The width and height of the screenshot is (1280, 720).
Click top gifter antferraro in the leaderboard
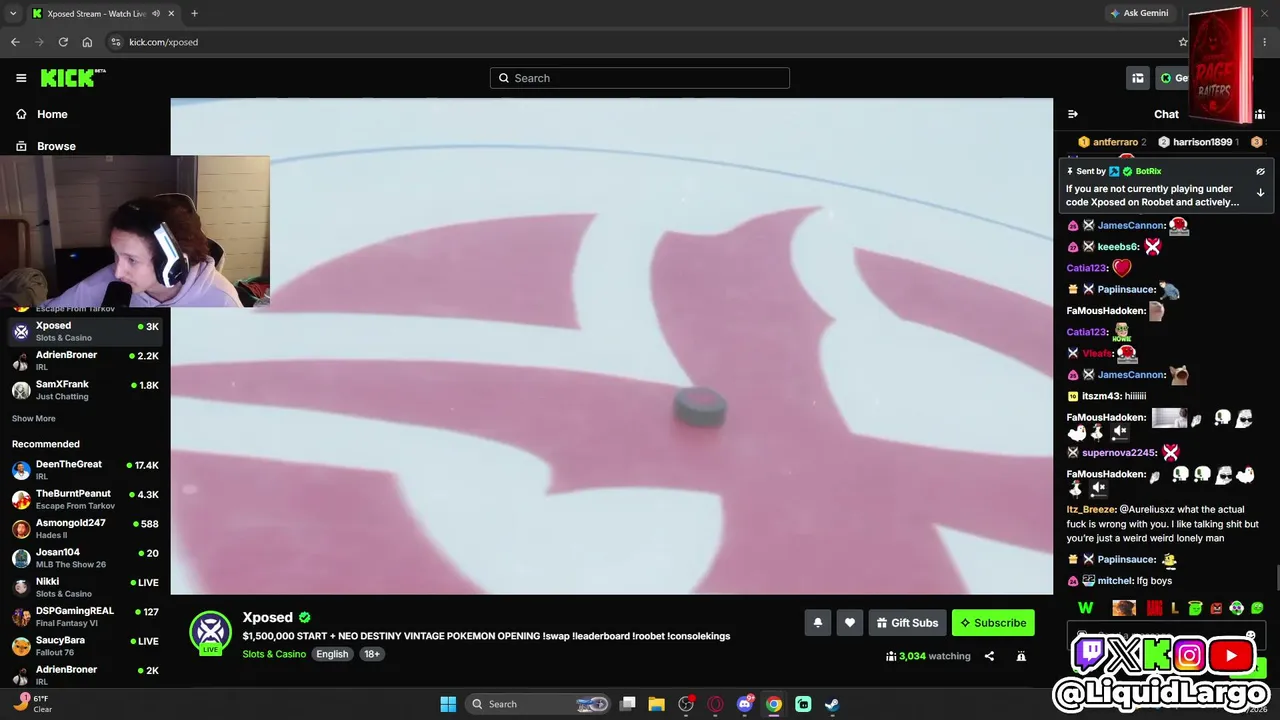1115,142
